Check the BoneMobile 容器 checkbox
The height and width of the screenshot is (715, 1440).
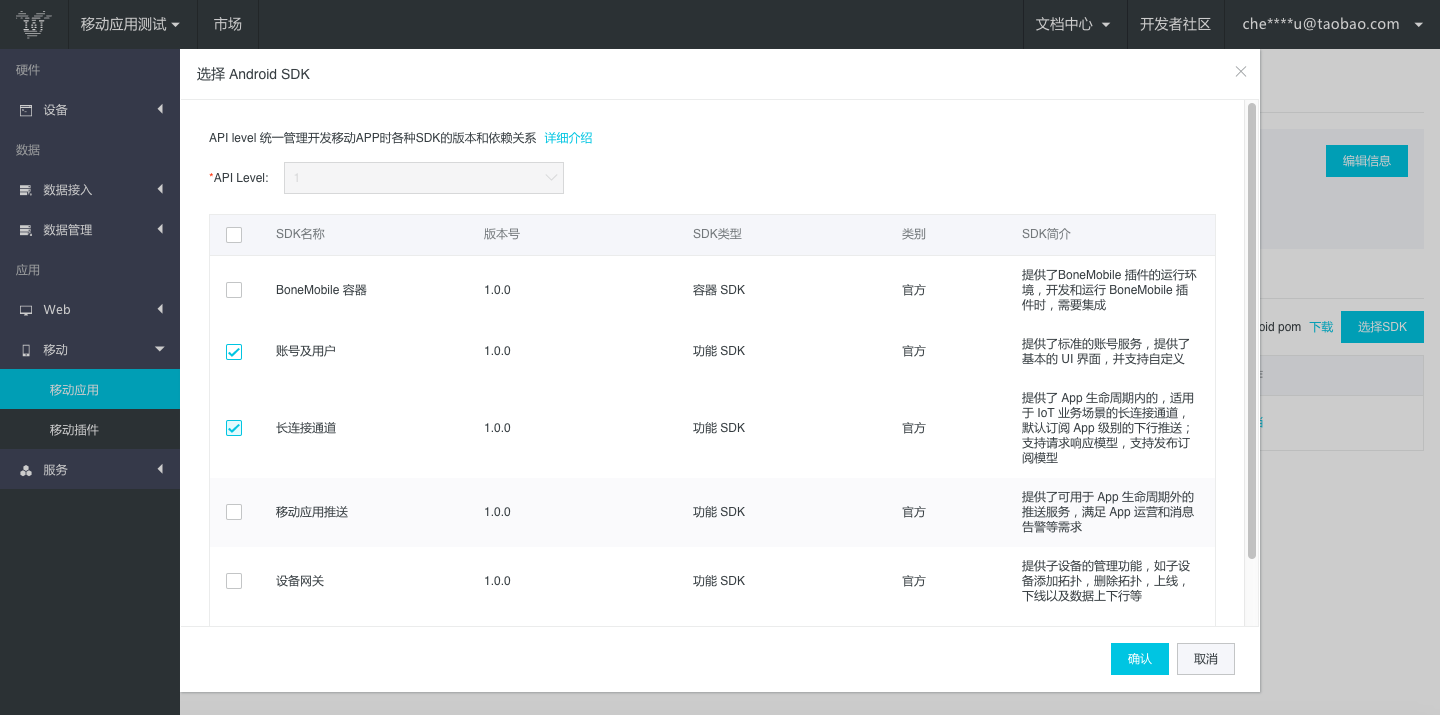tap(234, 290)
